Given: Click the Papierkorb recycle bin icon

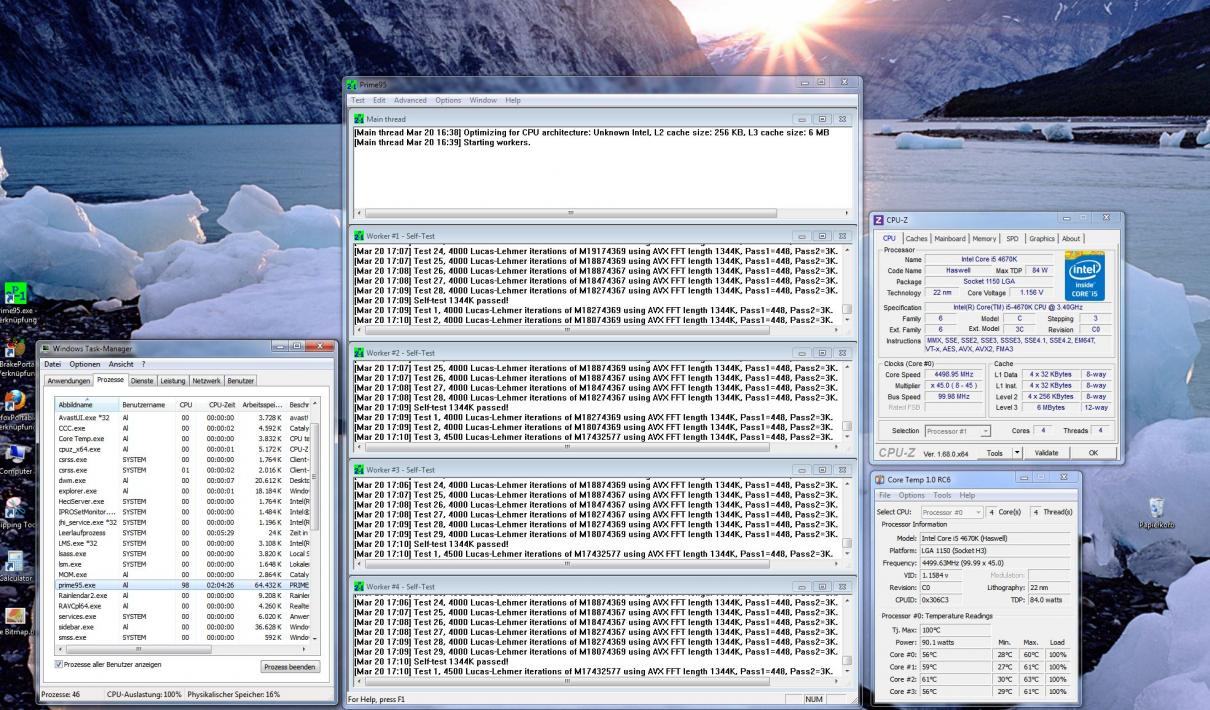Looking at the screenshot, I should [x=1157, y=508].
